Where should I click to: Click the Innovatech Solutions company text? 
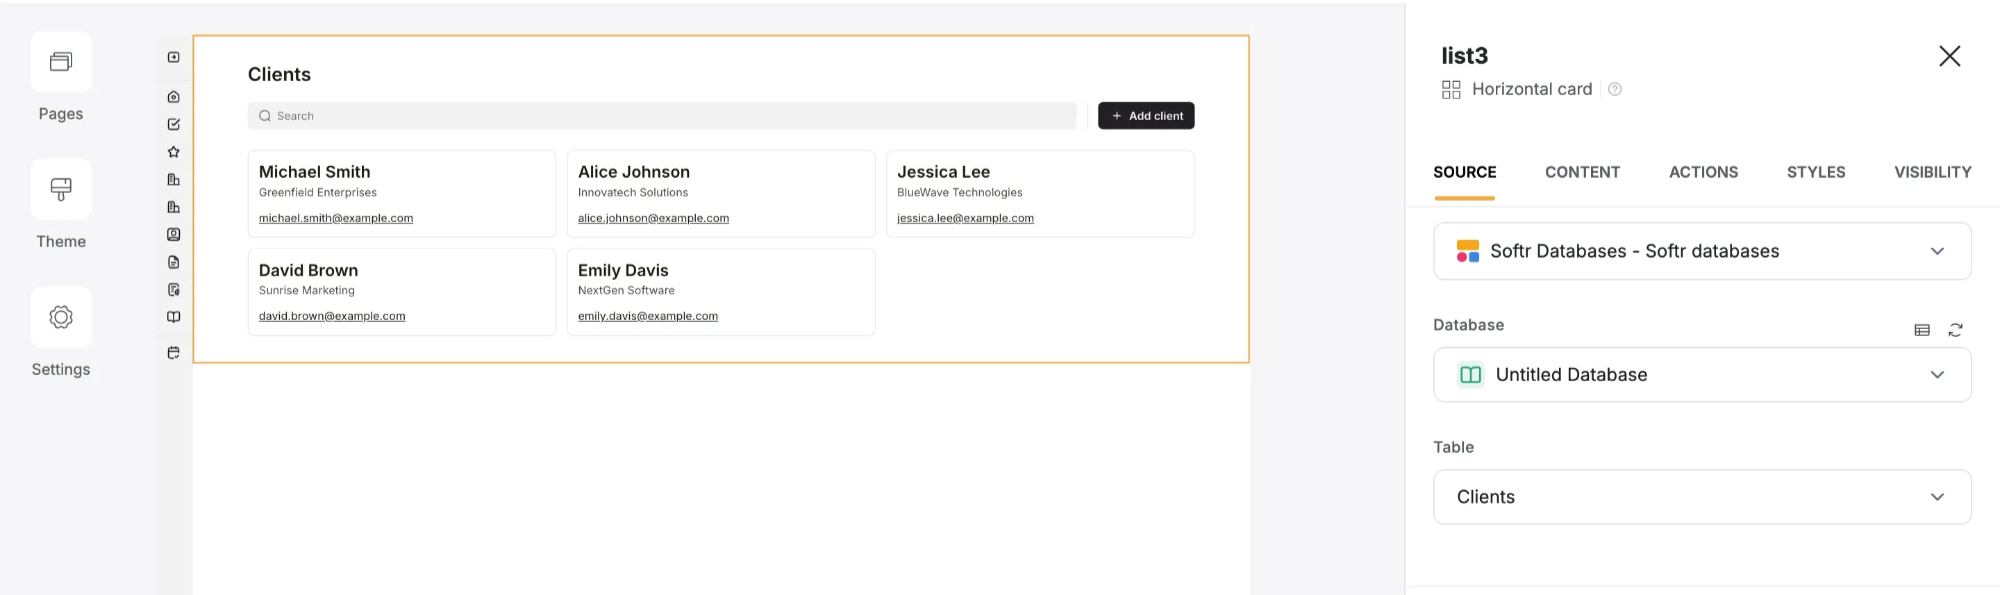coord(633,193)
